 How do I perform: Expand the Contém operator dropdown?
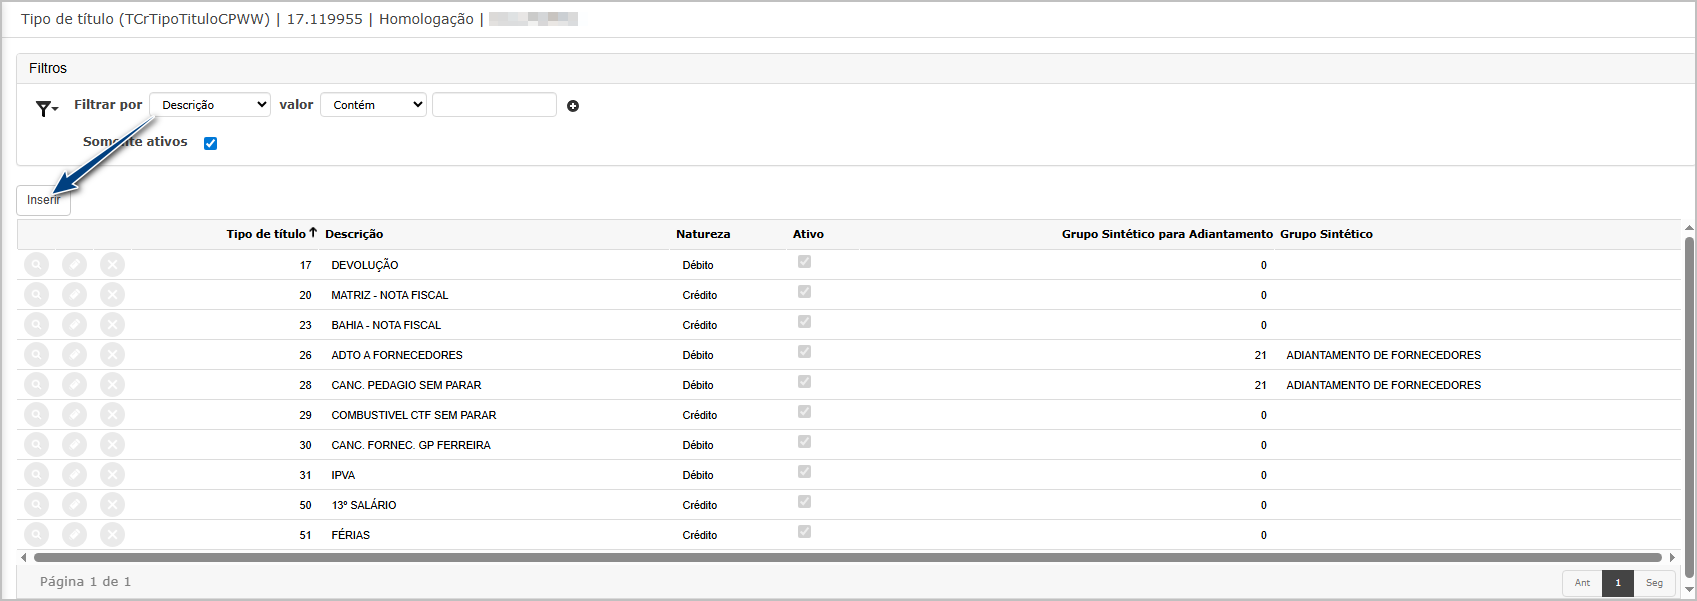tap(373, 105)
